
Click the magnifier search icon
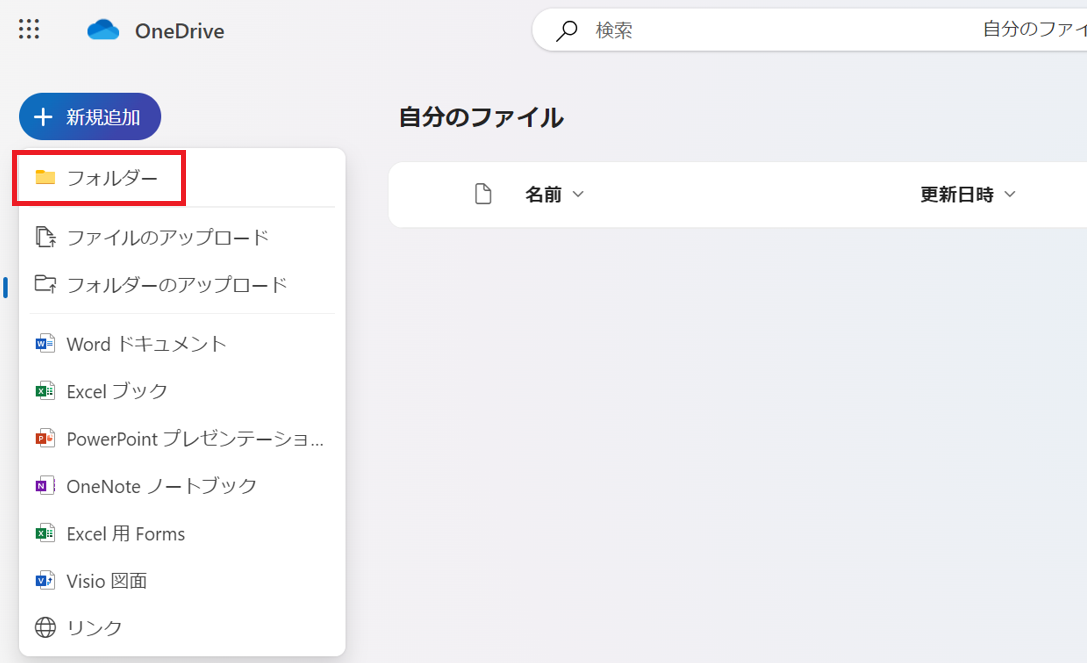(x=567, y=31)
